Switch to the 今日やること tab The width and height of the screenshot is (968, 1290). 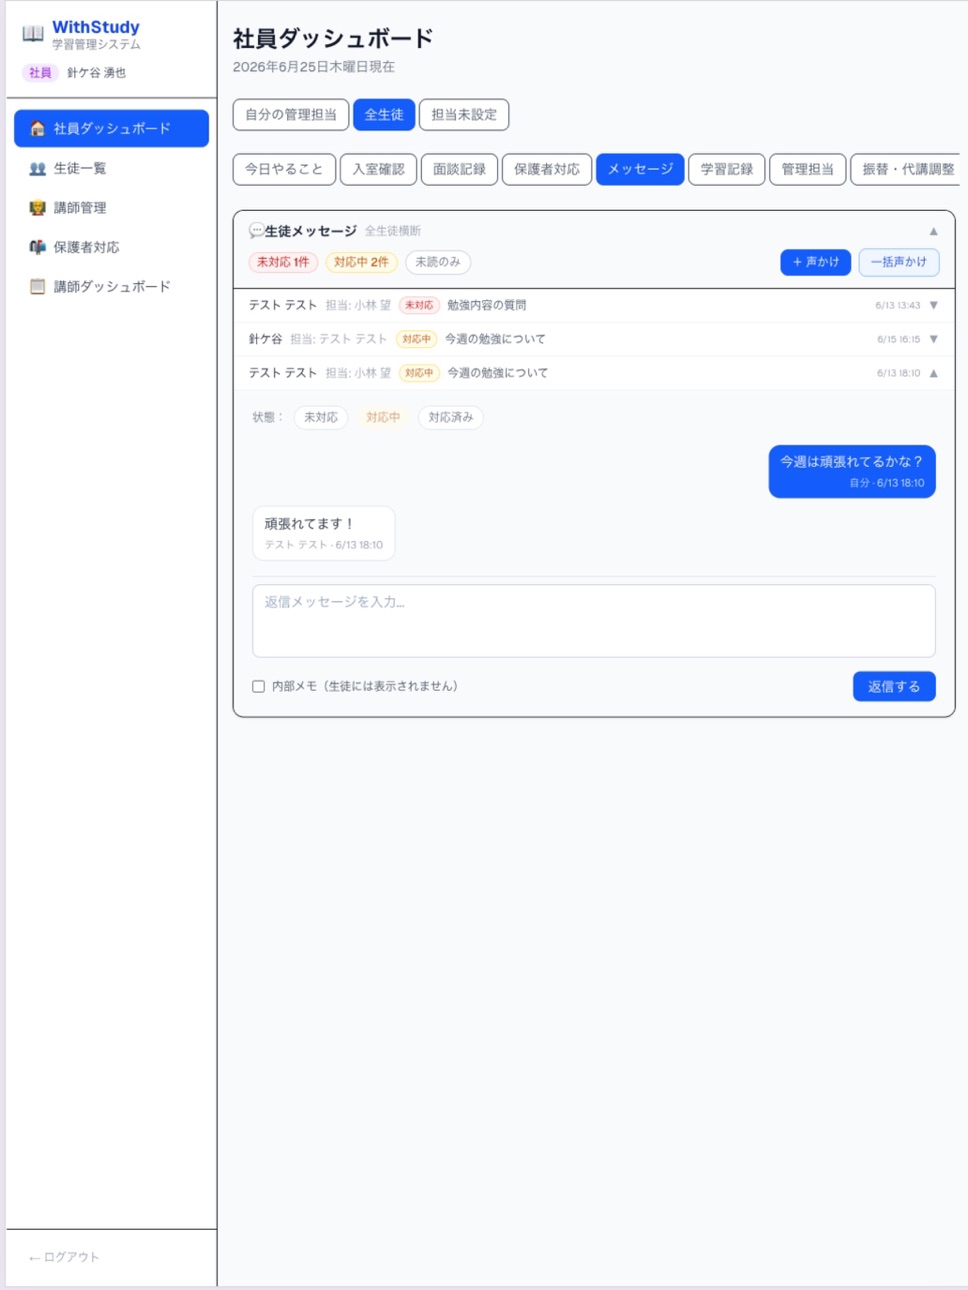tap(284, 170)
